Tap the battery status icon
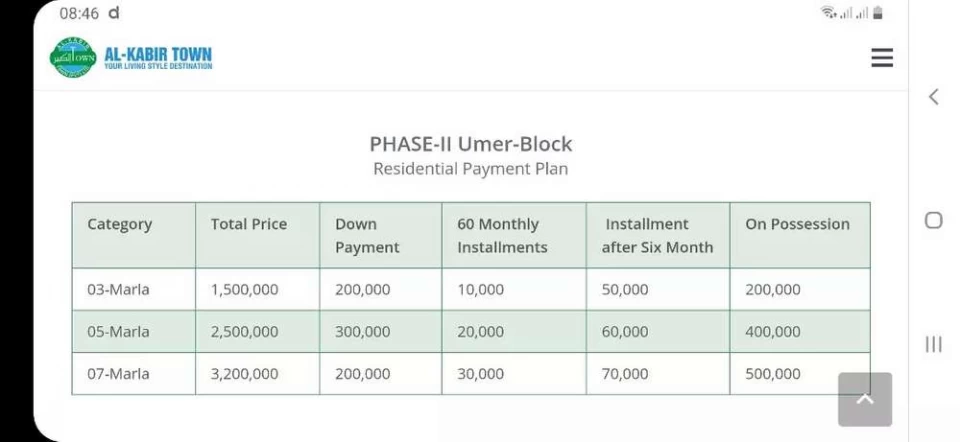 point(877,13)
